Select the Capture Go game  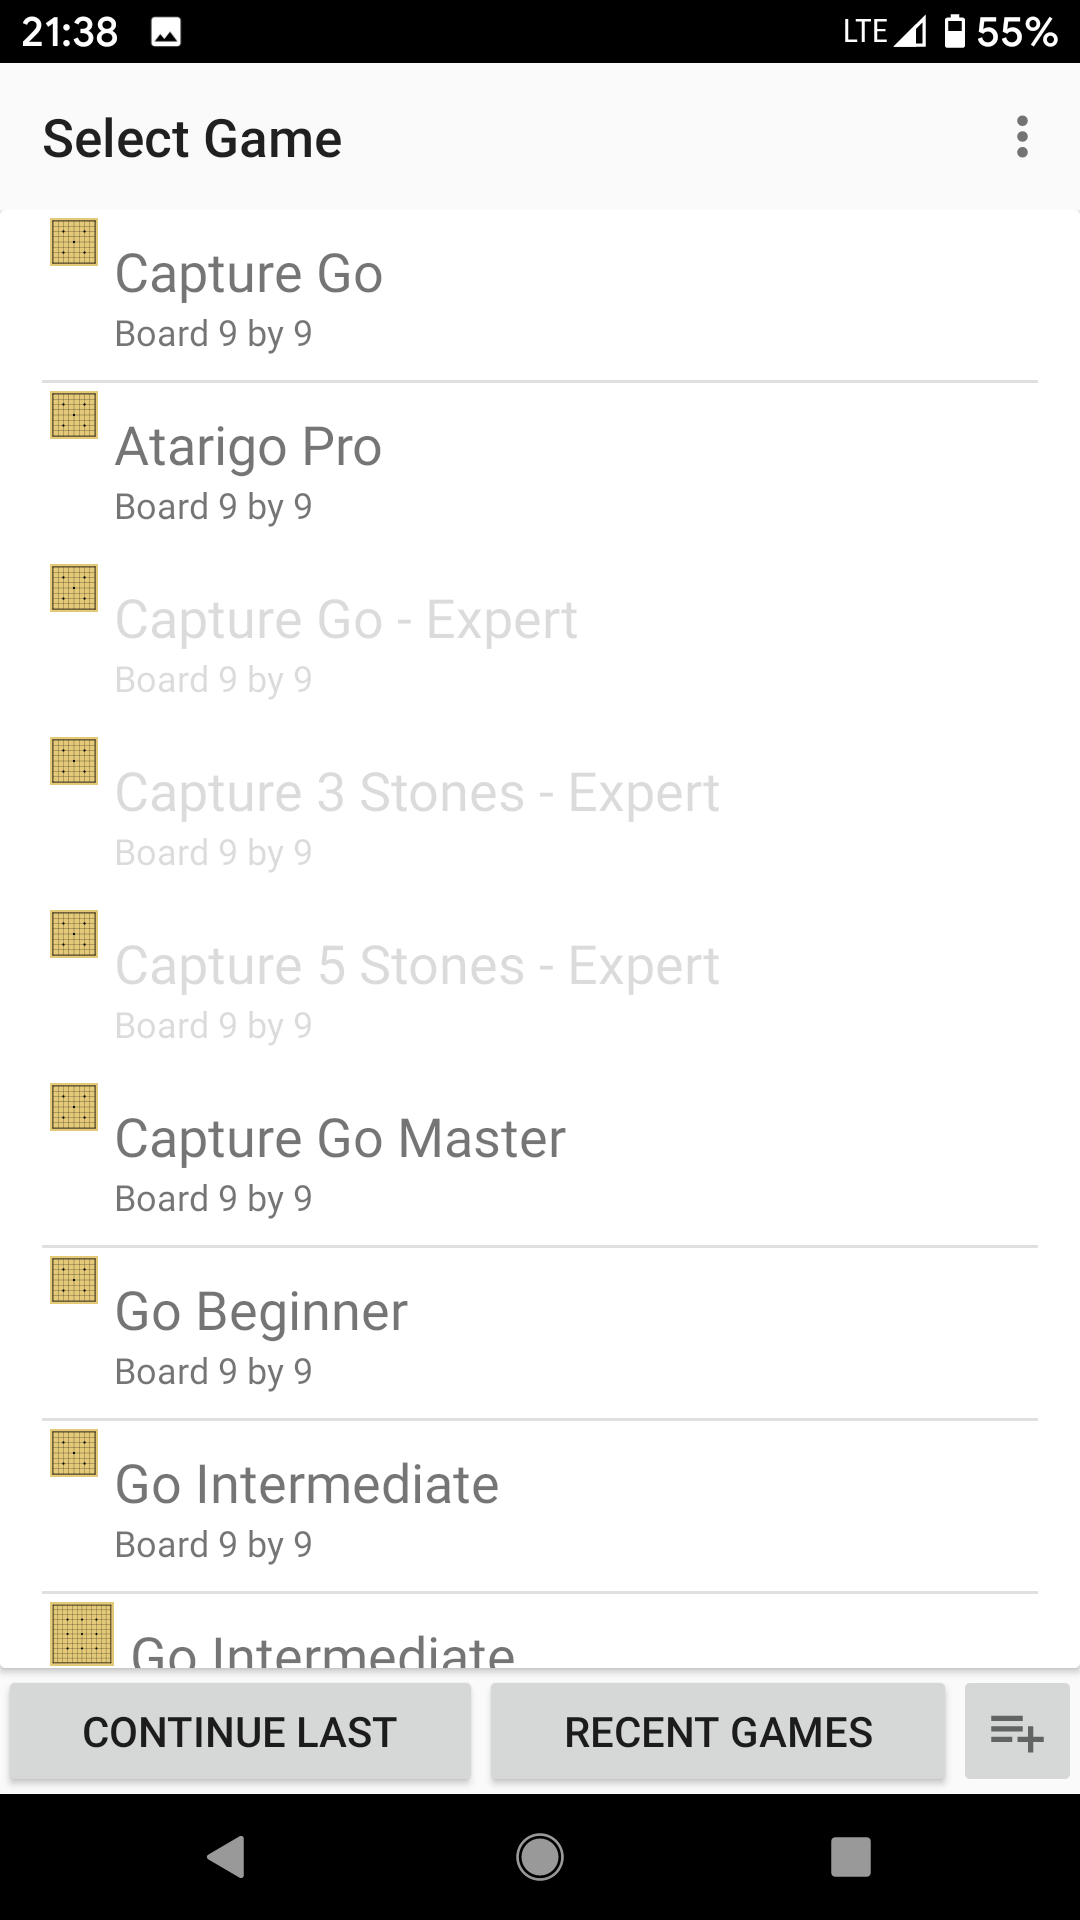[x=540, y=297]
